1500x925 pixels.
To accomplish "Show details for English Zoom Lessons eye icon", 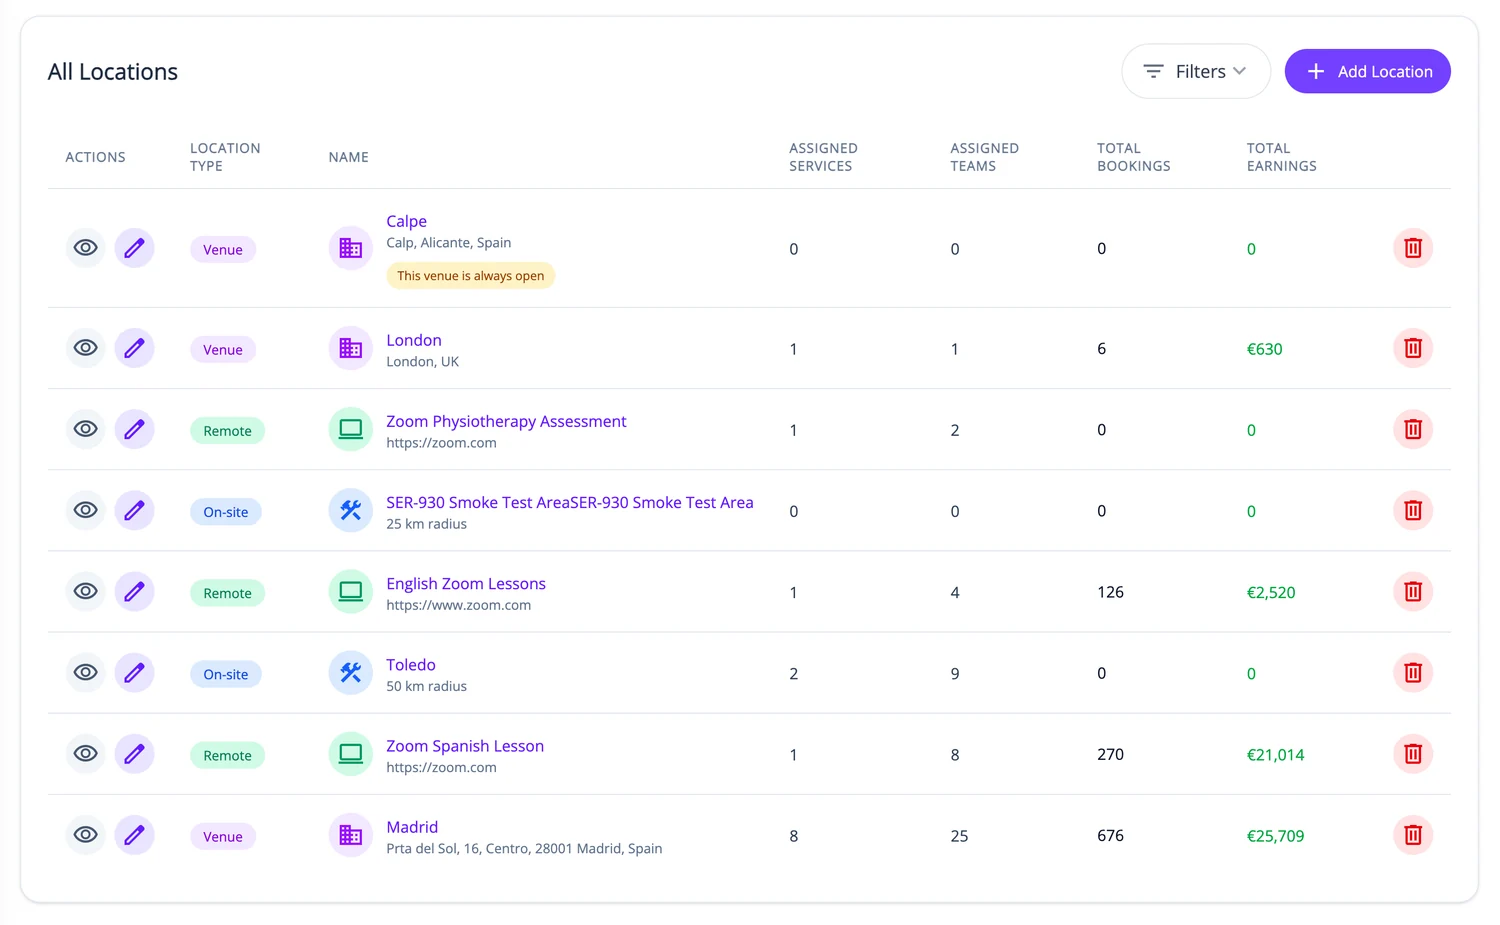I will point(86,591).
